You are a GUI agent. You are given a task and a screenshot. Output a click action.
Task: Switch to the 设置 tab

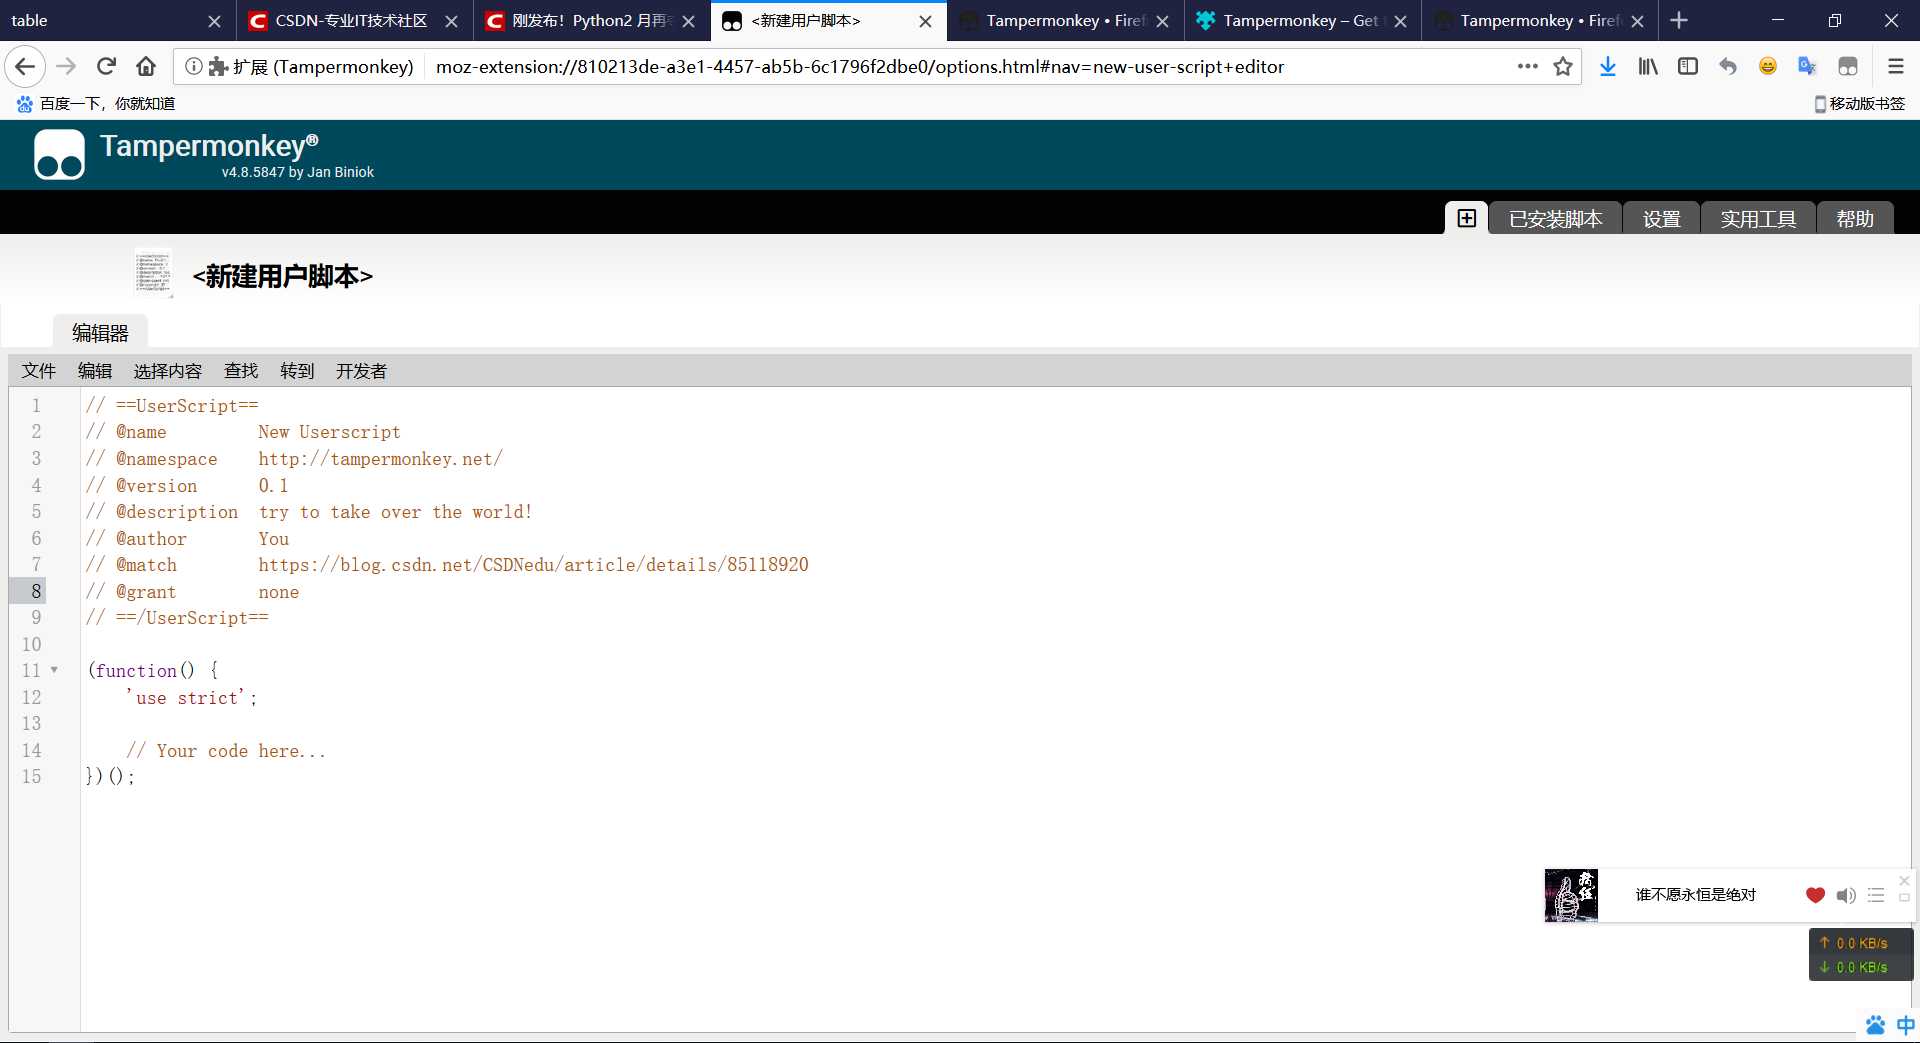pyautogui.click(x=1661, y=219)
